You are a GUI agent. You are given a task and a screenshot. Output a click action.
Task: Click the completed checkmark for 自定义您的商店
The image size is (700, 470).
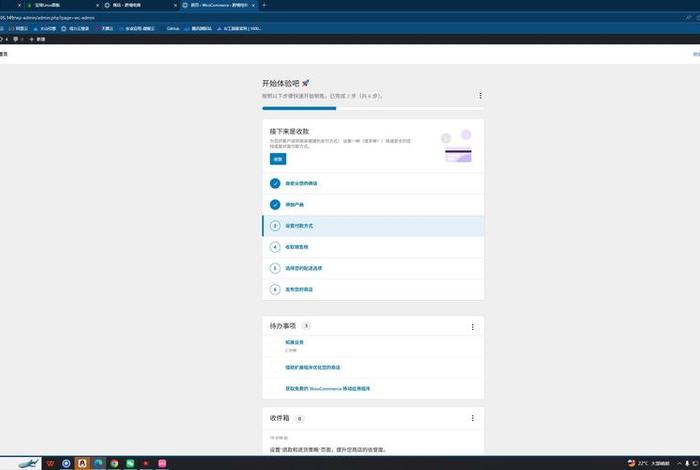[275, 183]
